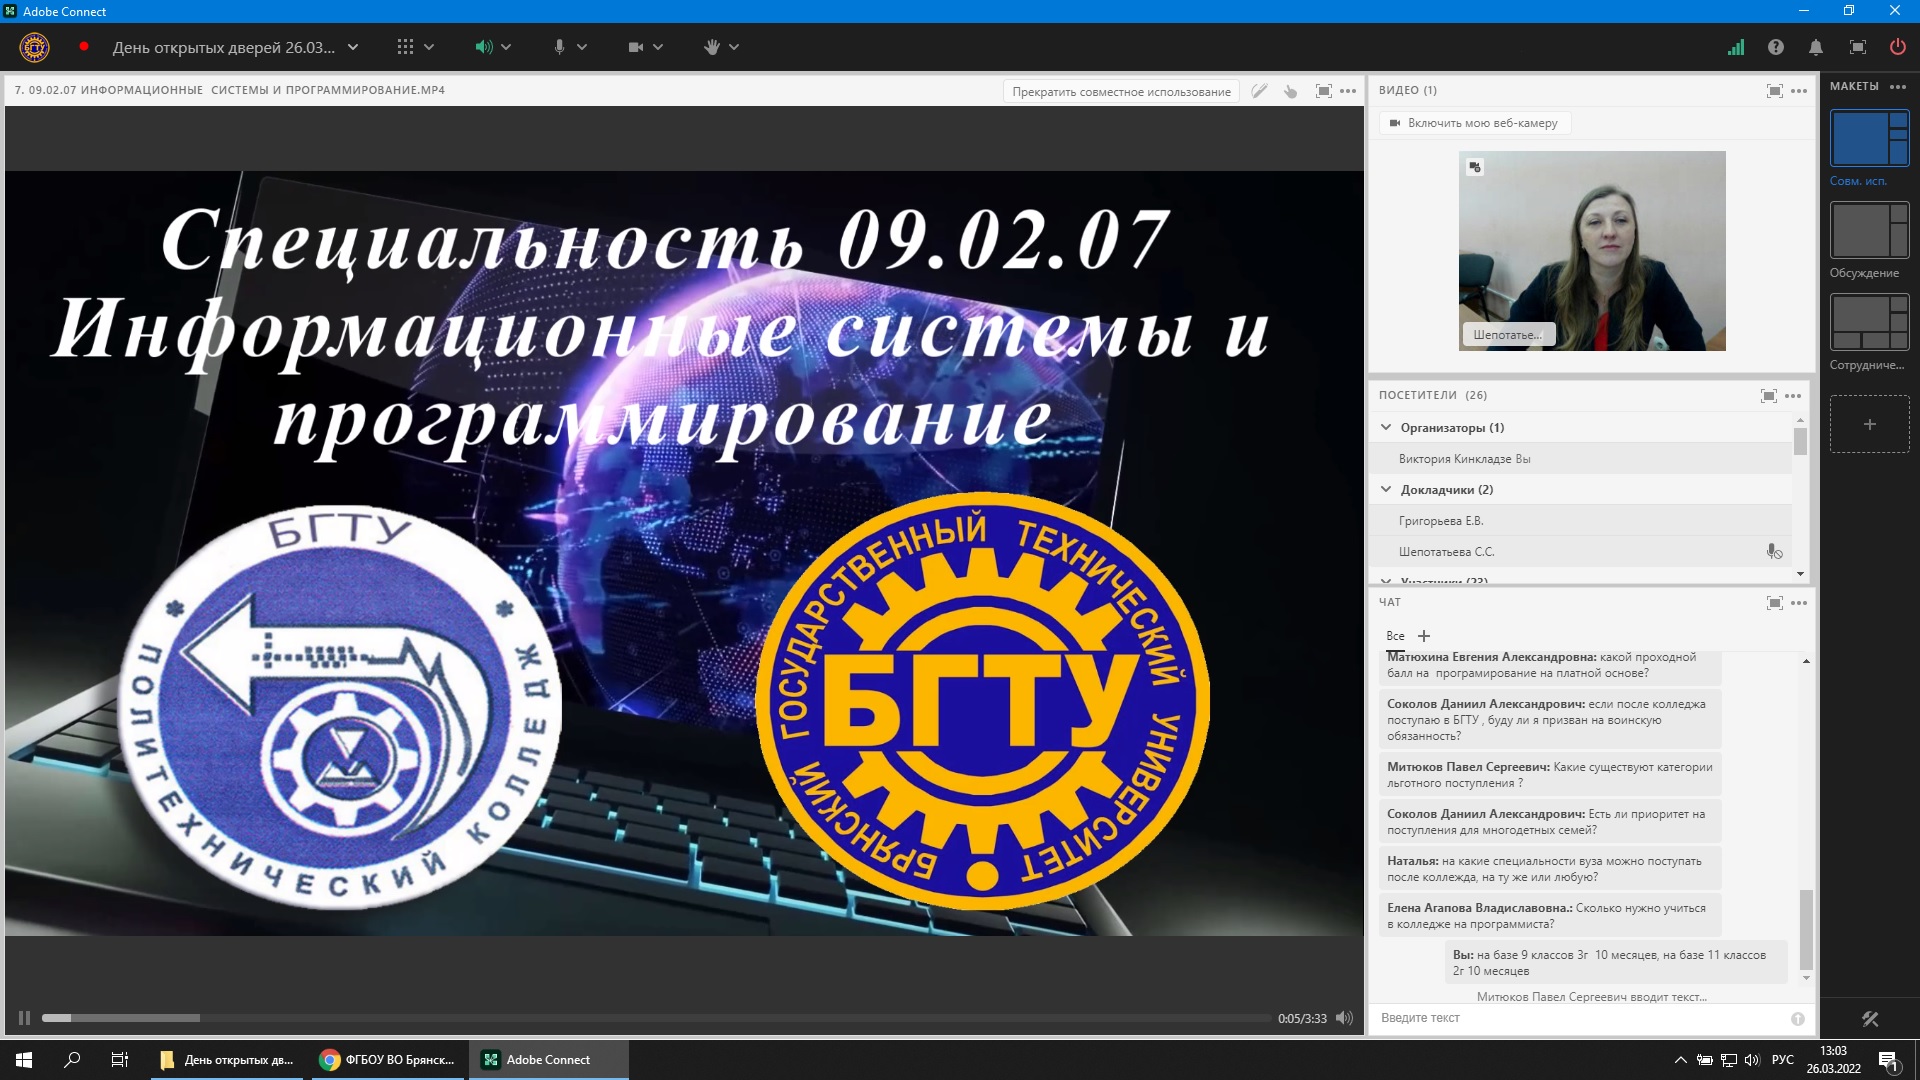Select the Сотрудниче... layout

pyautogui.click(x=1869, y=322)
